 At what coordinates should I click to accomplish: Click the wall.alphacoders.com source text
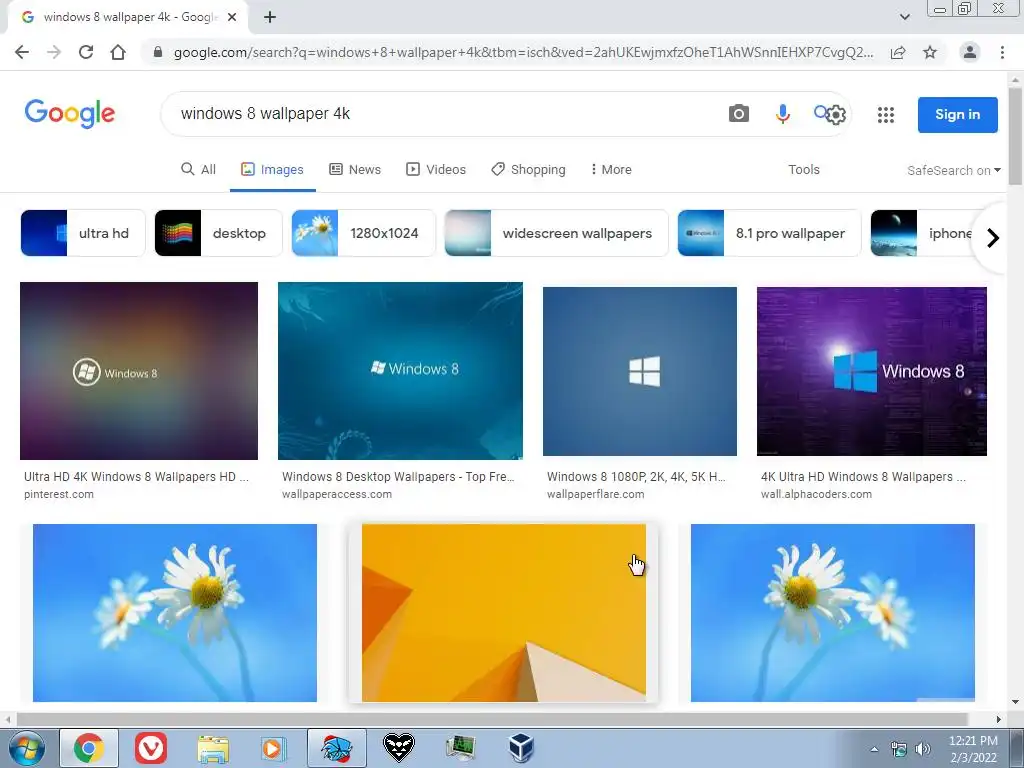816,494
